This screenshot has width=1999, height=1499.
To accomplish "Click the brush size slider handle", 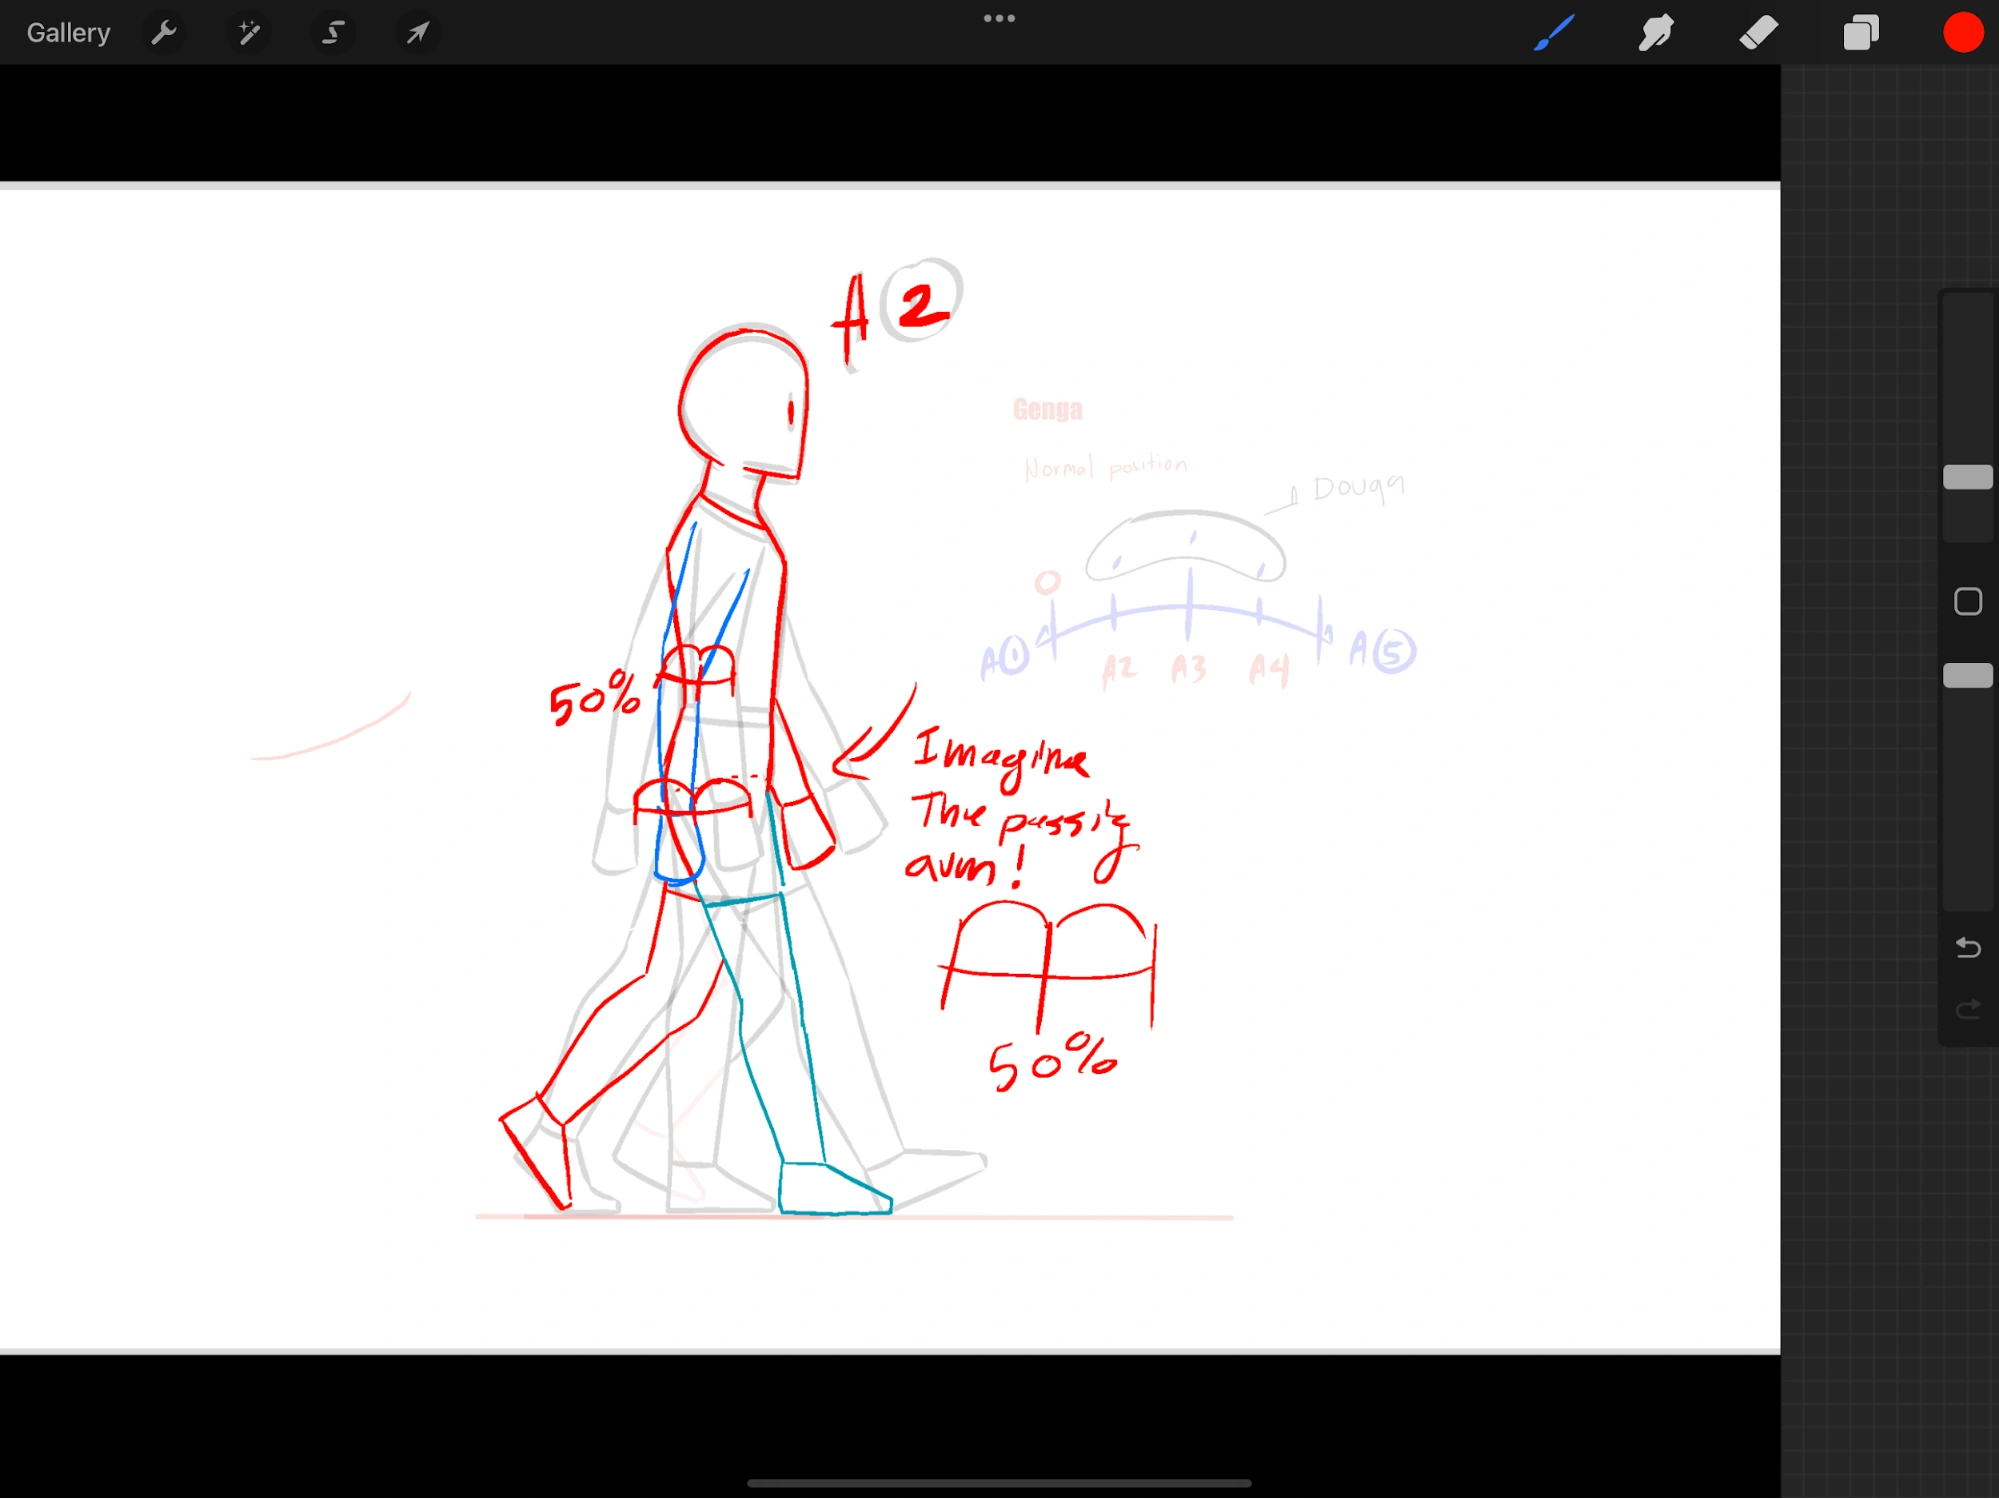I will tap(1967, 477).
